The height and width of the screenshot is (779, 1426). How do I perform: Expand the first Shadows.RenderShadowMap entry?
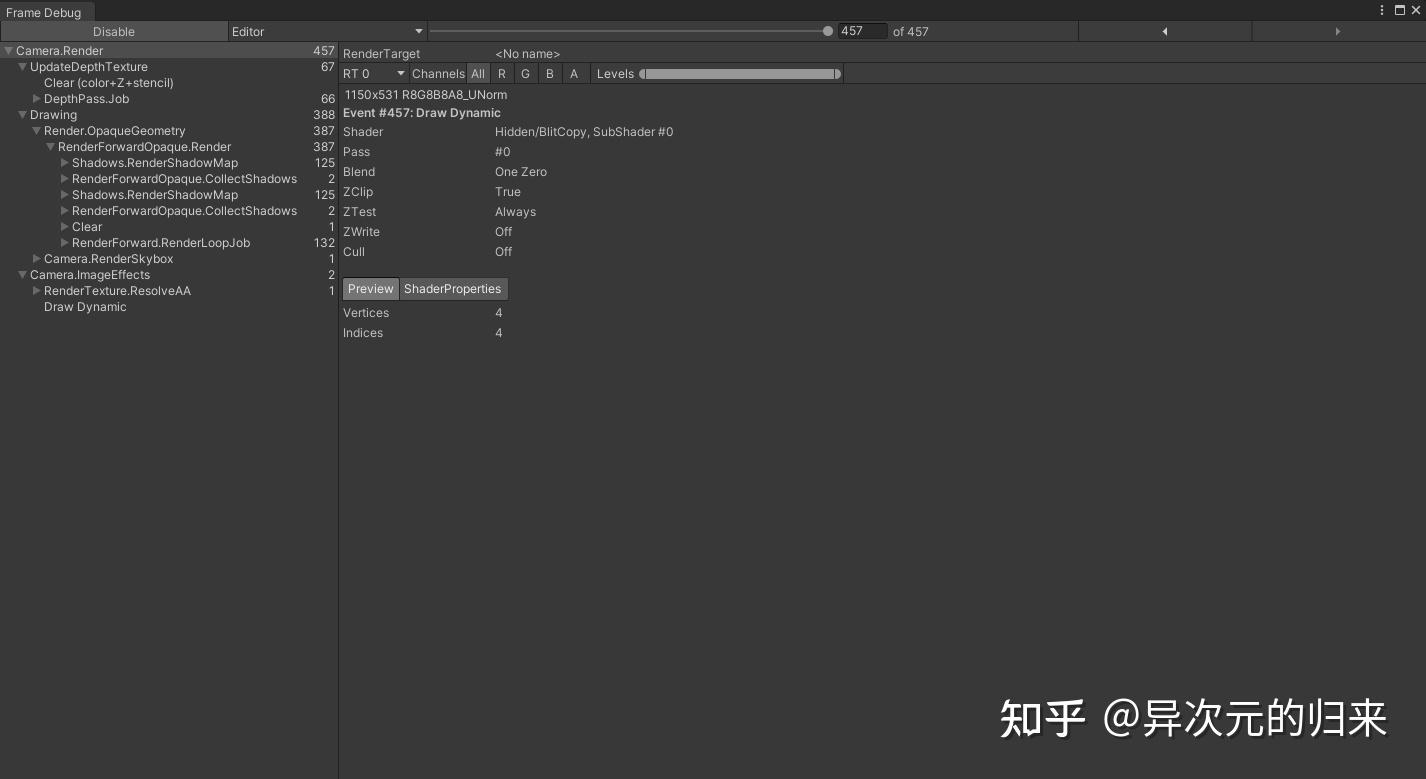pyautogui.click(x=65, y=162)
